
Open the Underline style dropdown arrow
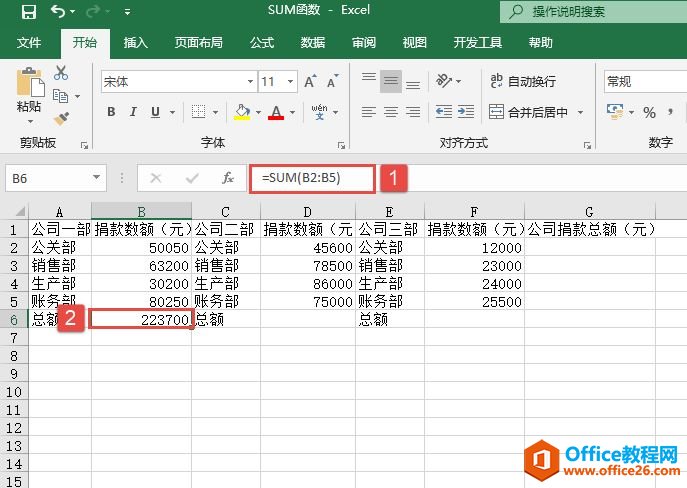click(172, 113)
